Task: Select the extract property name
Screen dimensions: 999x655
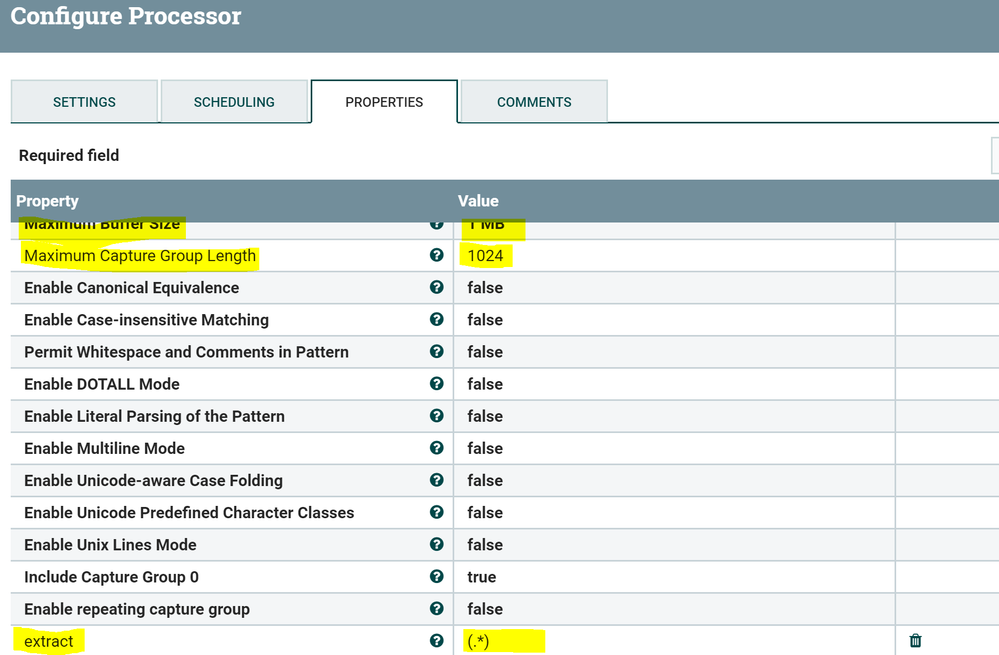Action: click(49, 641)
